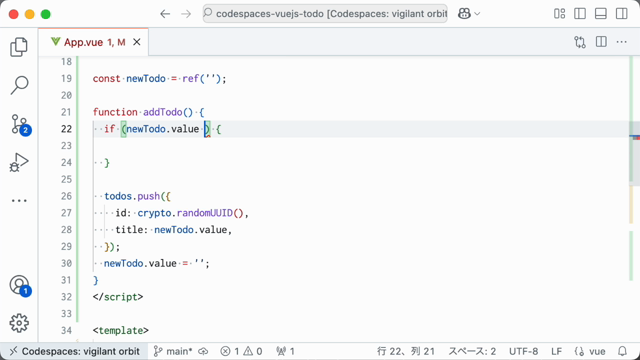Open the Codespaces: vigilant orbit remote menu

coord(74,351)
